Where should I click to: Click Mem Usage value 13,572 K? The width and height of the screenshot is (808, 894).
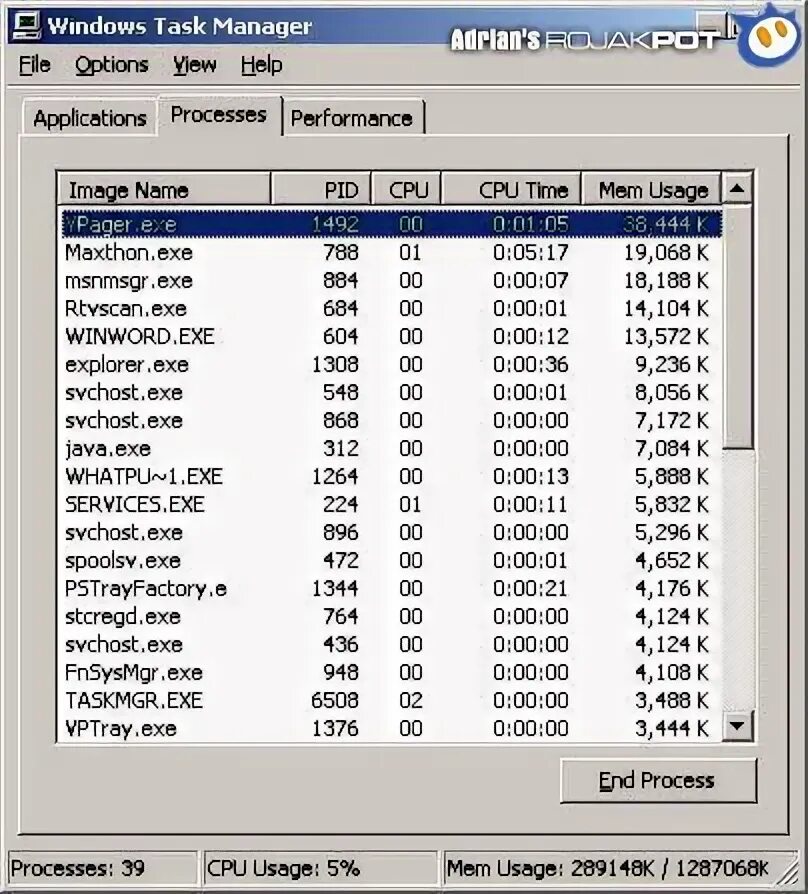(665, 336)
